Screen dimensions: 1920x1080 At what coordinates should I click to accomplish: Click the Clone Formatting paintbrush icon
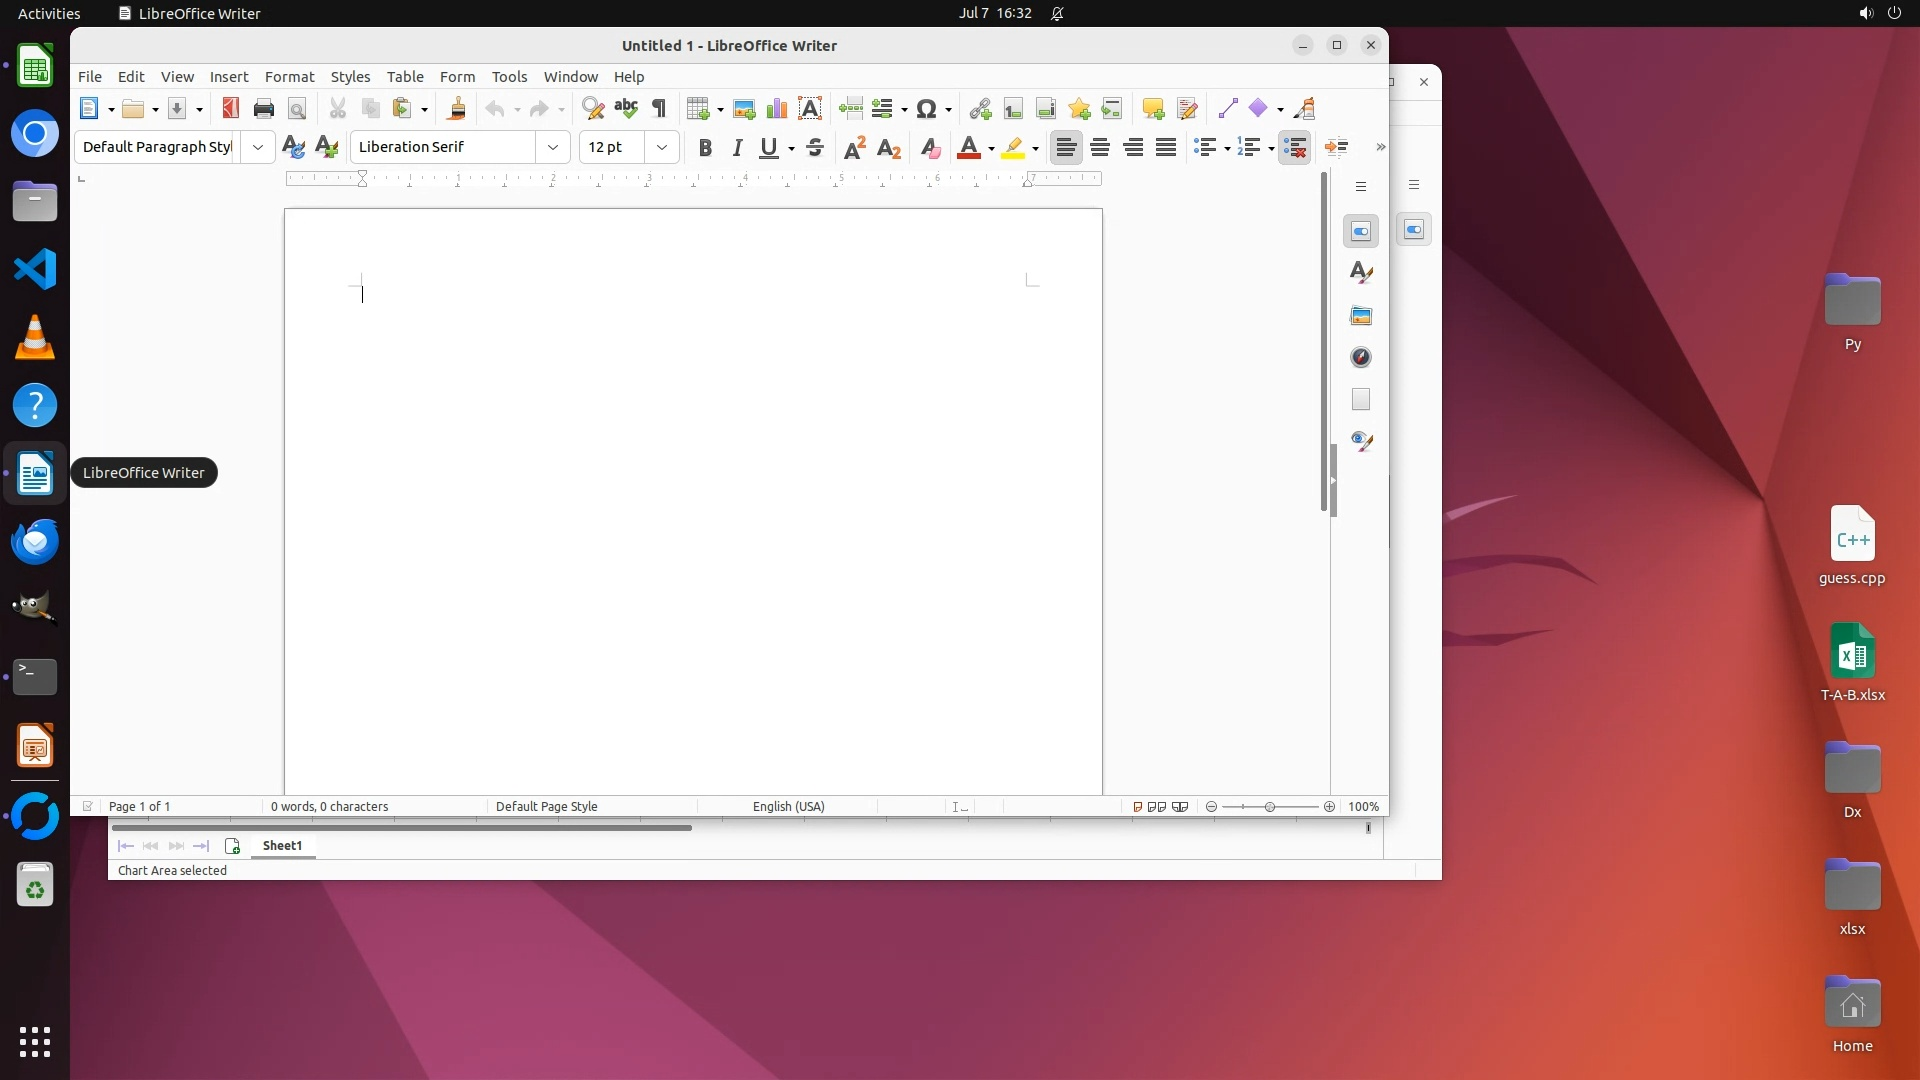[457, 109]
